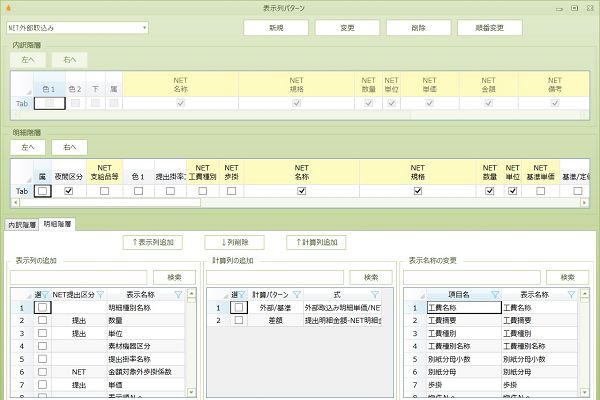The width and height of the screenshot is (600, 400).
Task: Click right arrow of 明細階層 grid scrollbar
Action: pyautogui.click(x=584, y=202)
